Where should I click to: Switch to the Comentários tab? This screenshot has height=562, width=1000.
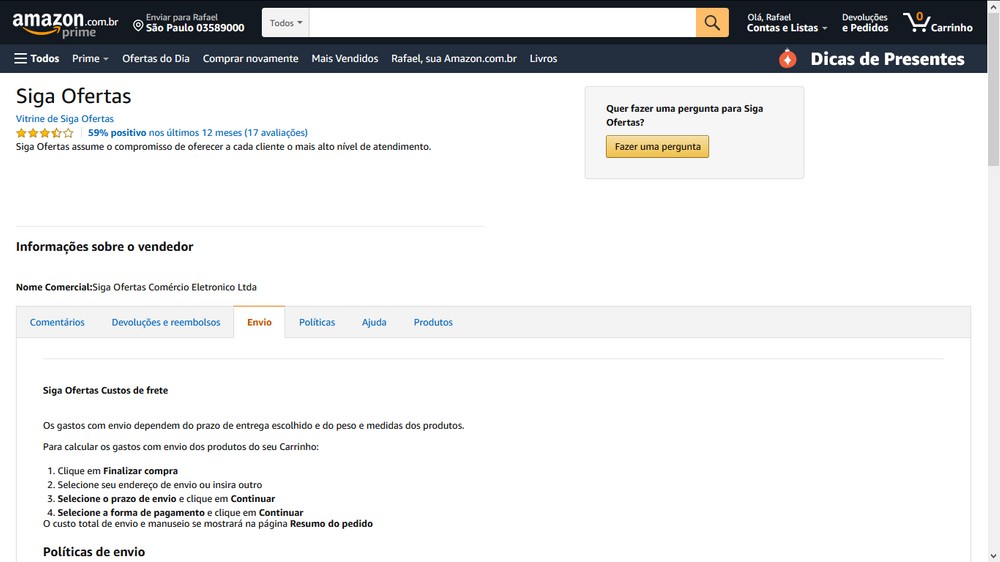[x=57, y=323]
